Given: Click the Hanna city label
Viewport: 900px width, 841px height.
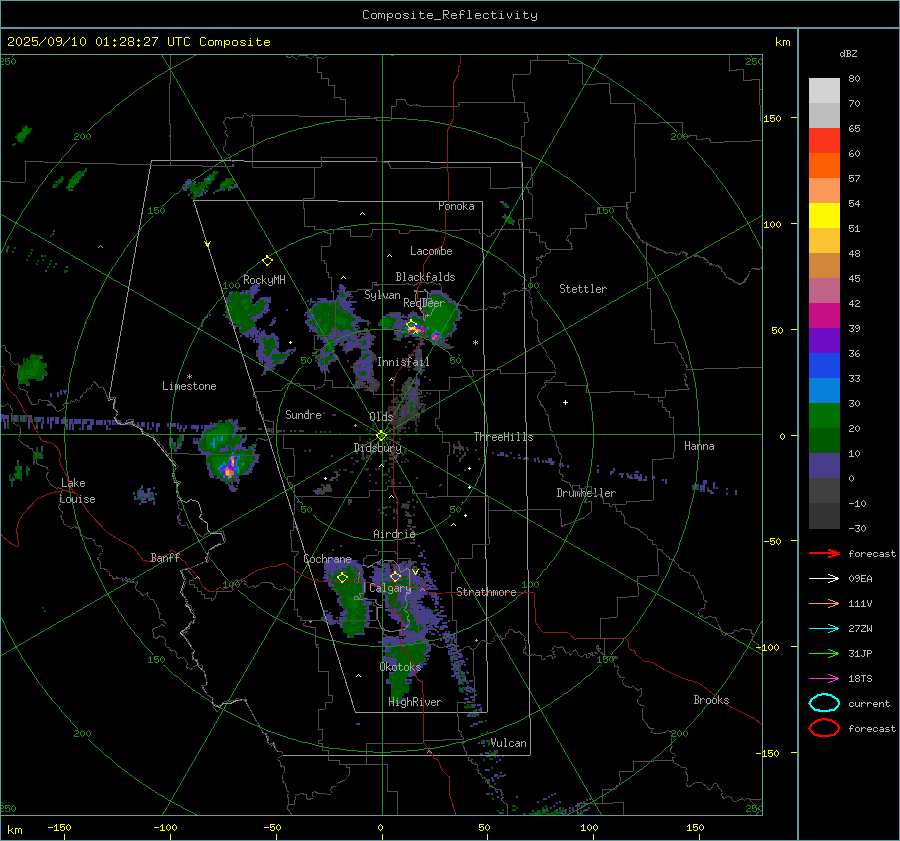Looking at the screenshot, I should point(699,446).
